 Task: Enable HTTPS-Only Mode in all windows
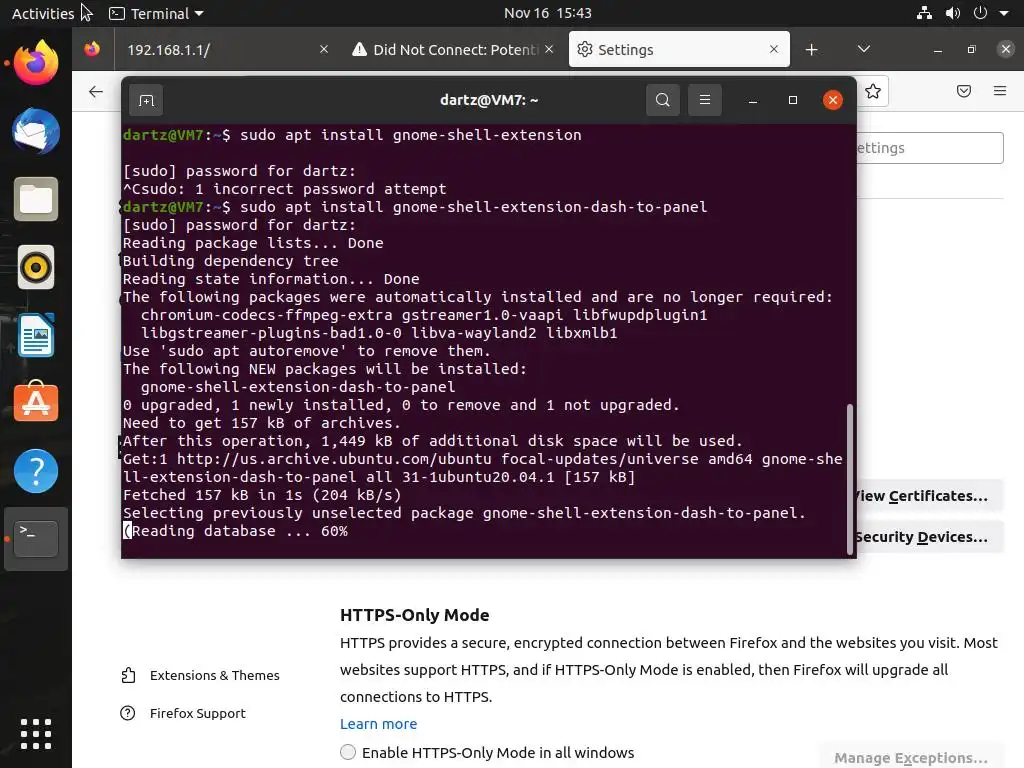(348, 752)
